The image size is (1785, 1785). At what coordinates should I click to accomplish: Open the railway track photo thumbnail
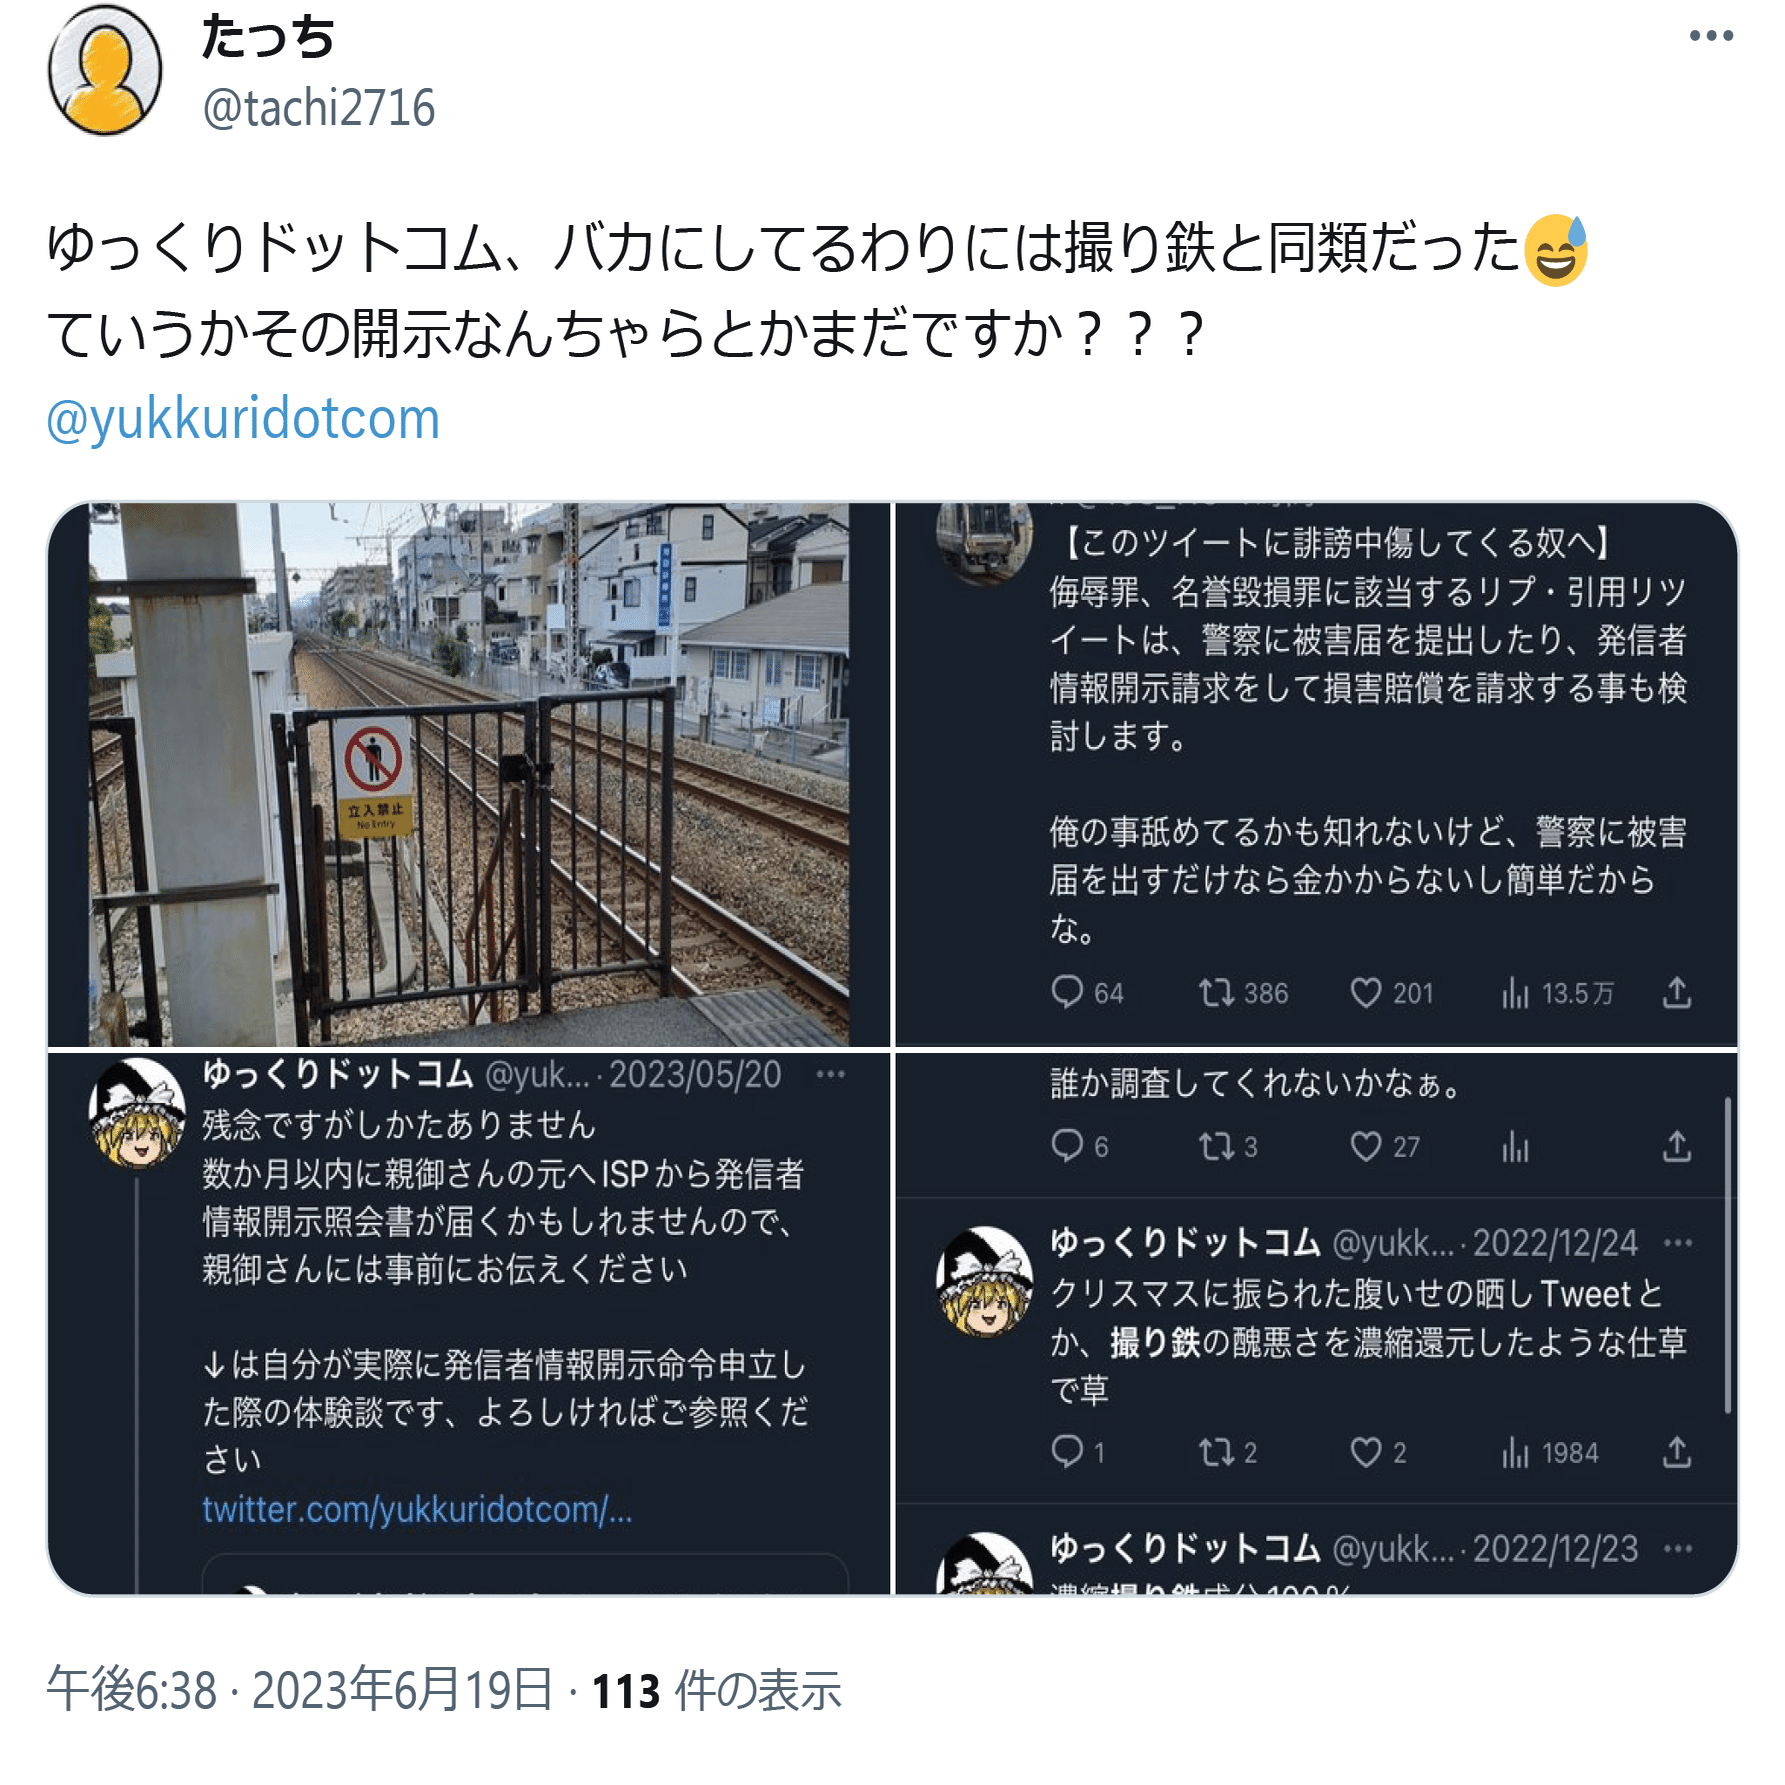469,774
